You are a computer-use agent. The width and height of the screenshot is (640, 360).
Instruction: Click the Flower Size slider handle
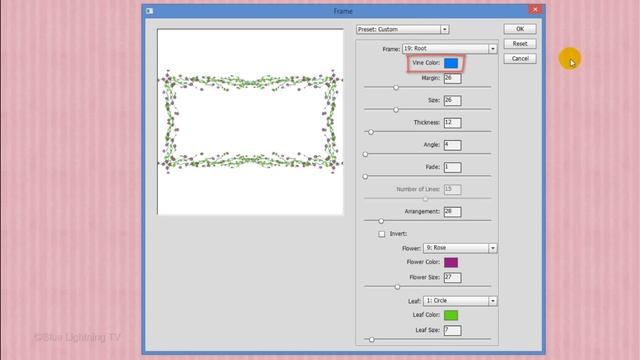click(397, 287)
